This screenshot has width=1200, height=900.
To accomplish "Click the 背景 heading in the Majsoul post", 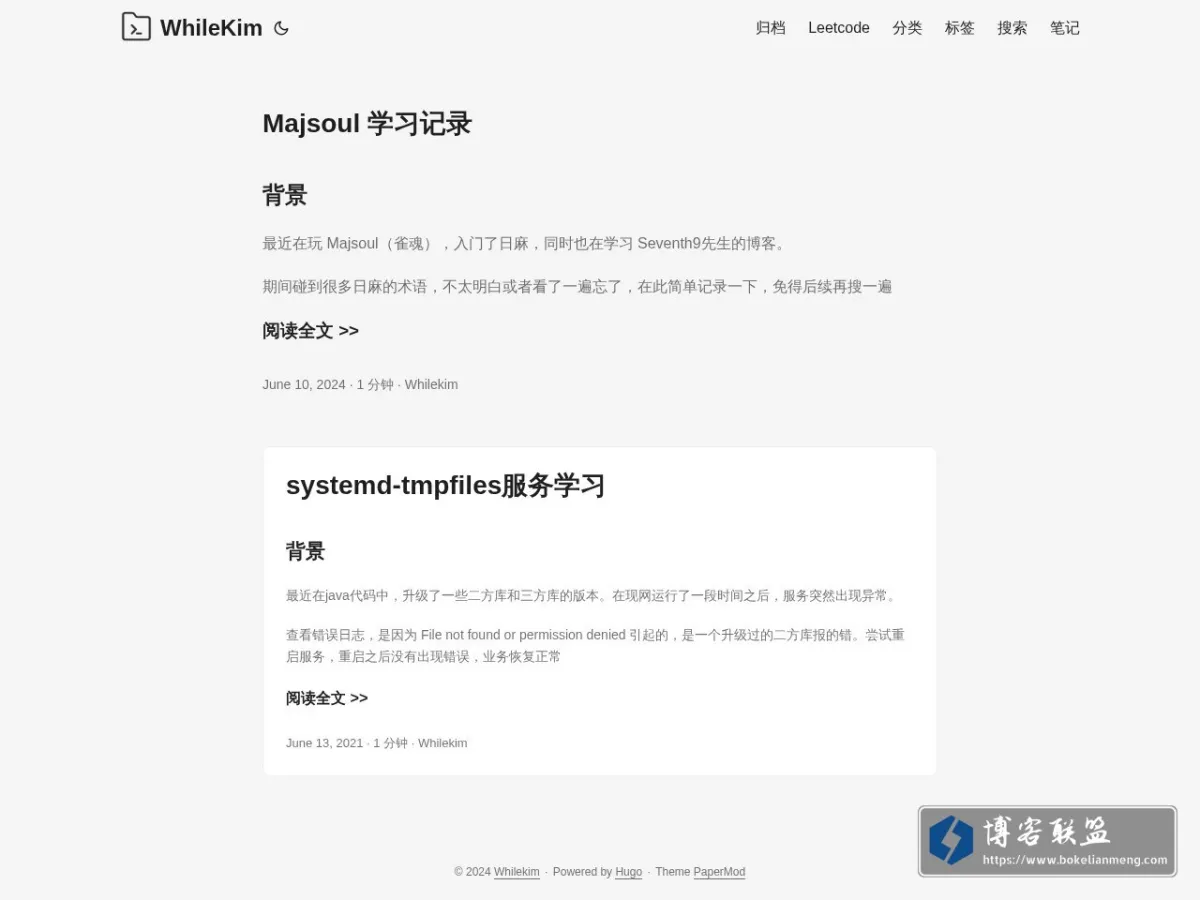I will 284,195.
